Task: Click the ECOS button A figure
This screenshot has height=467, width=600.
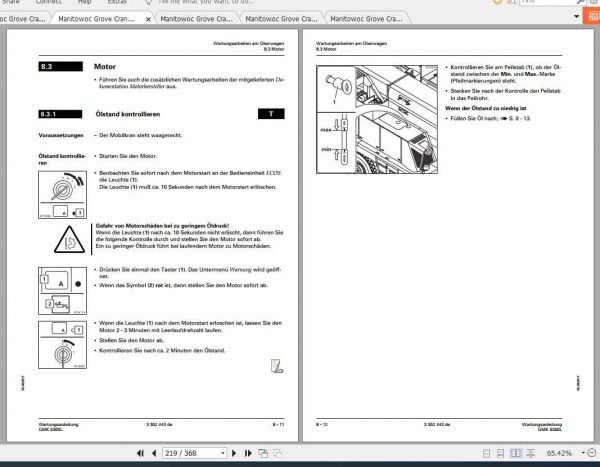Action: pos(62,291)
